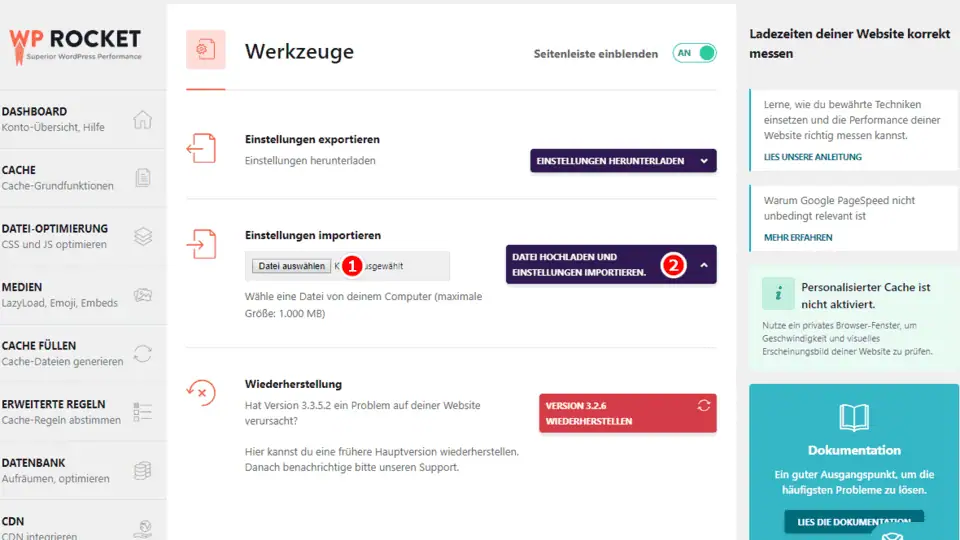Open the Mehr erfahren link
The height and width of the screenshot is (540, 960).
[798, 238]
